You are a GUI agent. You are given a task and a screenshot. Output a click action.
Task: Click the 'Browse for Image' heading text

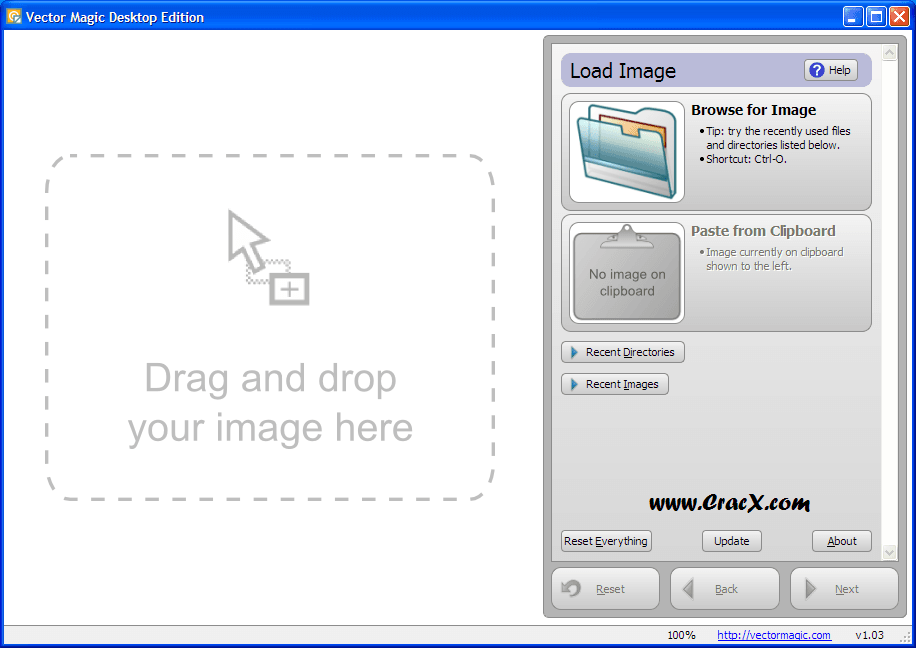[754, 110]
